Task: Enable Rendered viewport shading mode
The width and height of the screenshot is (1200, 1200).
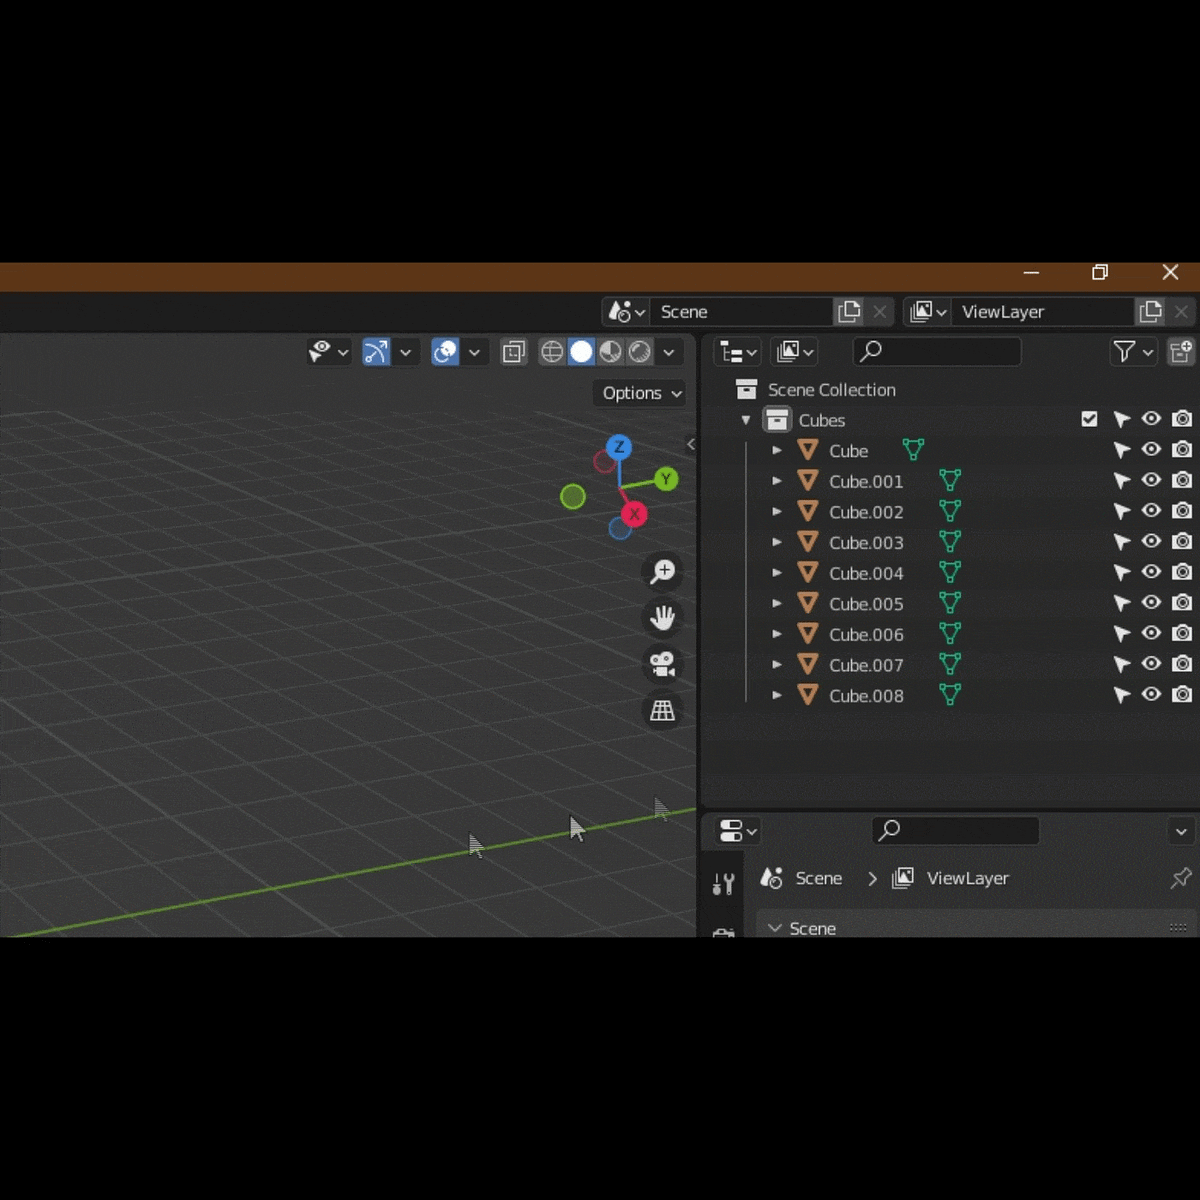Action: (640, 352)
